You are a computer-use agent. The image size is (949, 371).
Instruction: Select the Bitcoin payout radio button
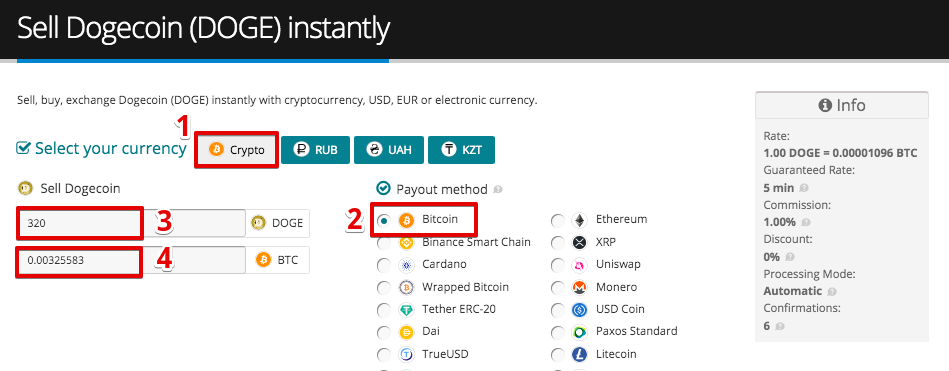(x=384, y=220)
